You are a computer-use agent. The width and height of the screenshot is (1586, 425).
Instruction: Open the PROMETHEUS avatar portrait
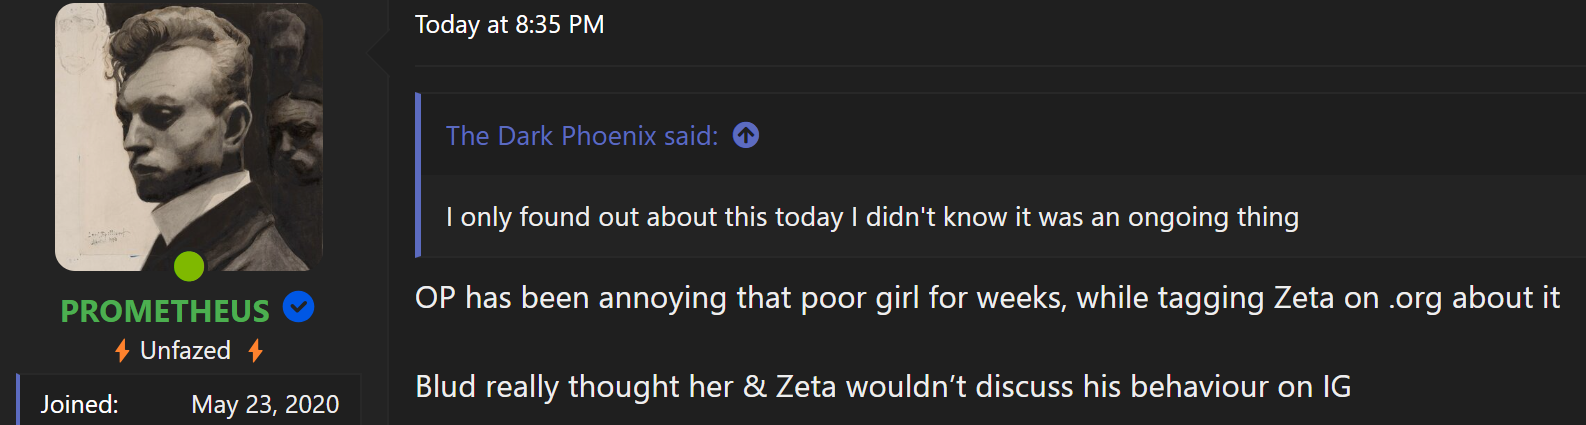(188, 136)
